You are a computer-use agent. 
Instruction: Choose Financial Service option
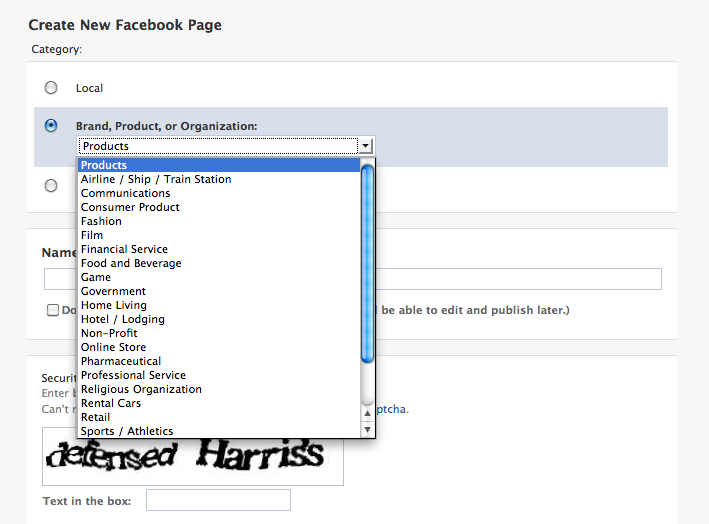tap(219, 249)
